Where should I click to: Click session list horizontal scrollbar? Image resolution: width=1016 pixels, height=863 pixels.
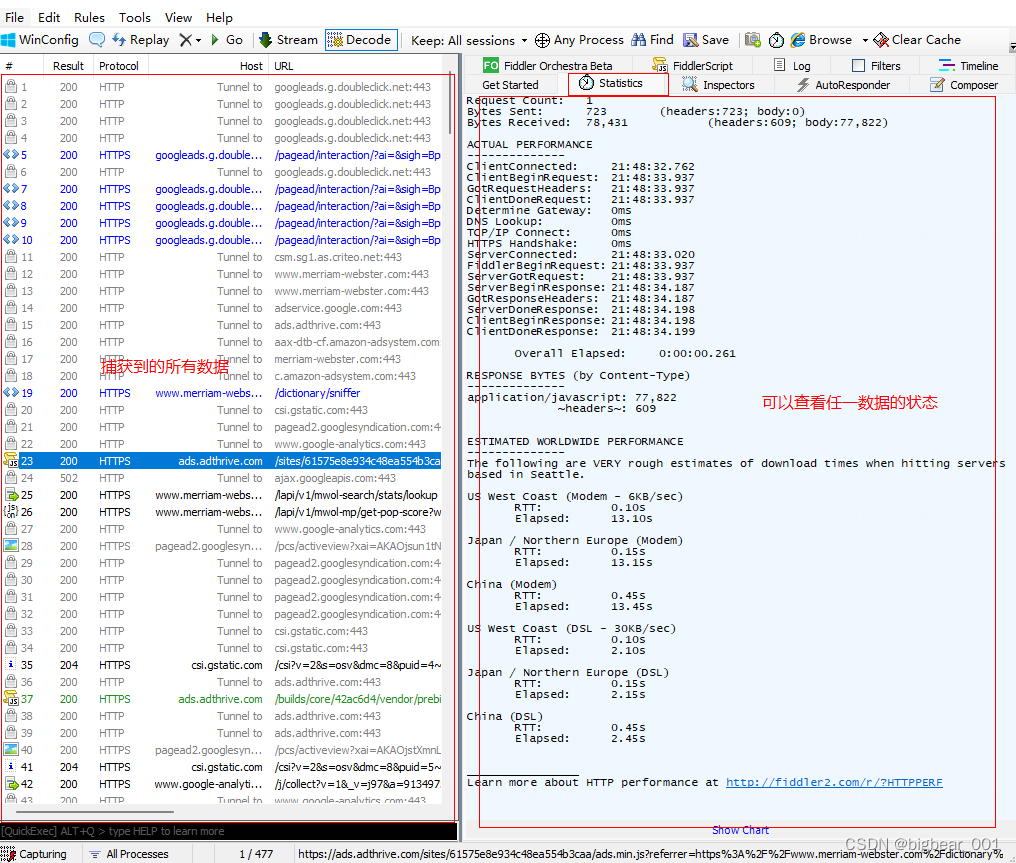click(x=95, y=811)
